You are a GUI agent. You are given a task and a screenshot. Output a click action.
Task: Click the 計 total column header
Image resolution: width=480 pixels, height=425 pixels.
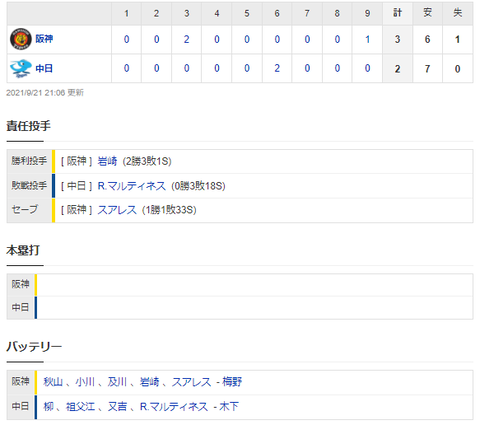coord(397,13)
